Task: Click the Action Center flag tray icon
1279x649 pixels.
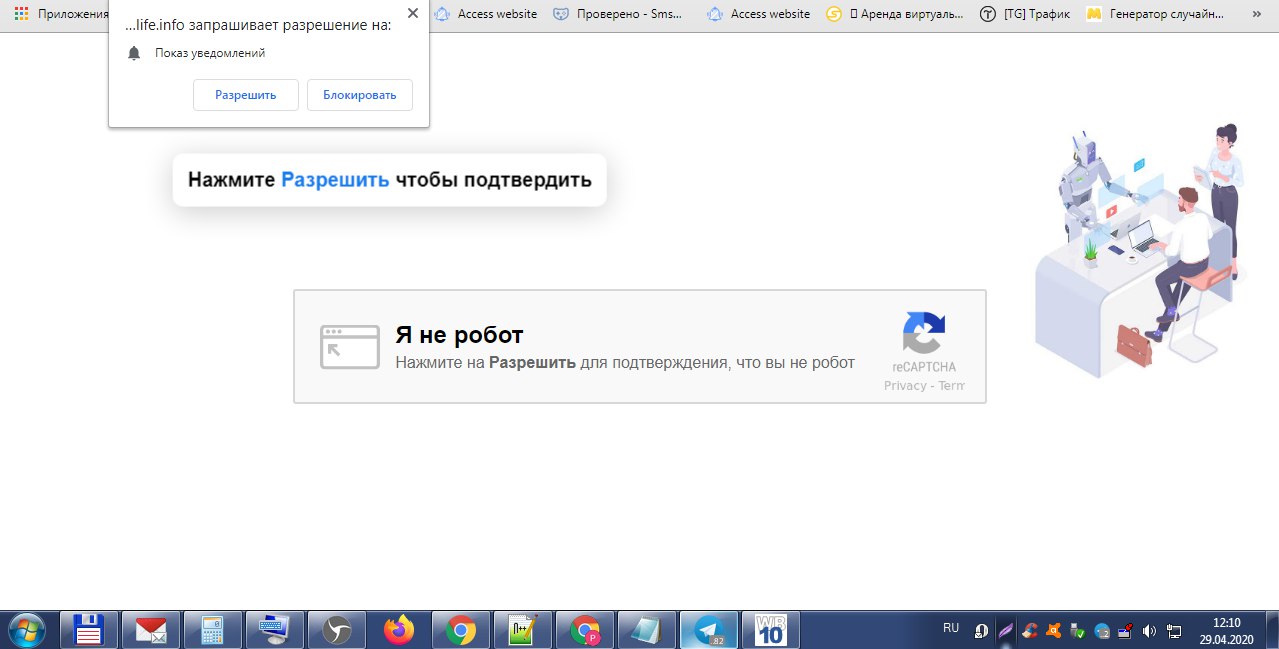Action: coord(1125,631)
